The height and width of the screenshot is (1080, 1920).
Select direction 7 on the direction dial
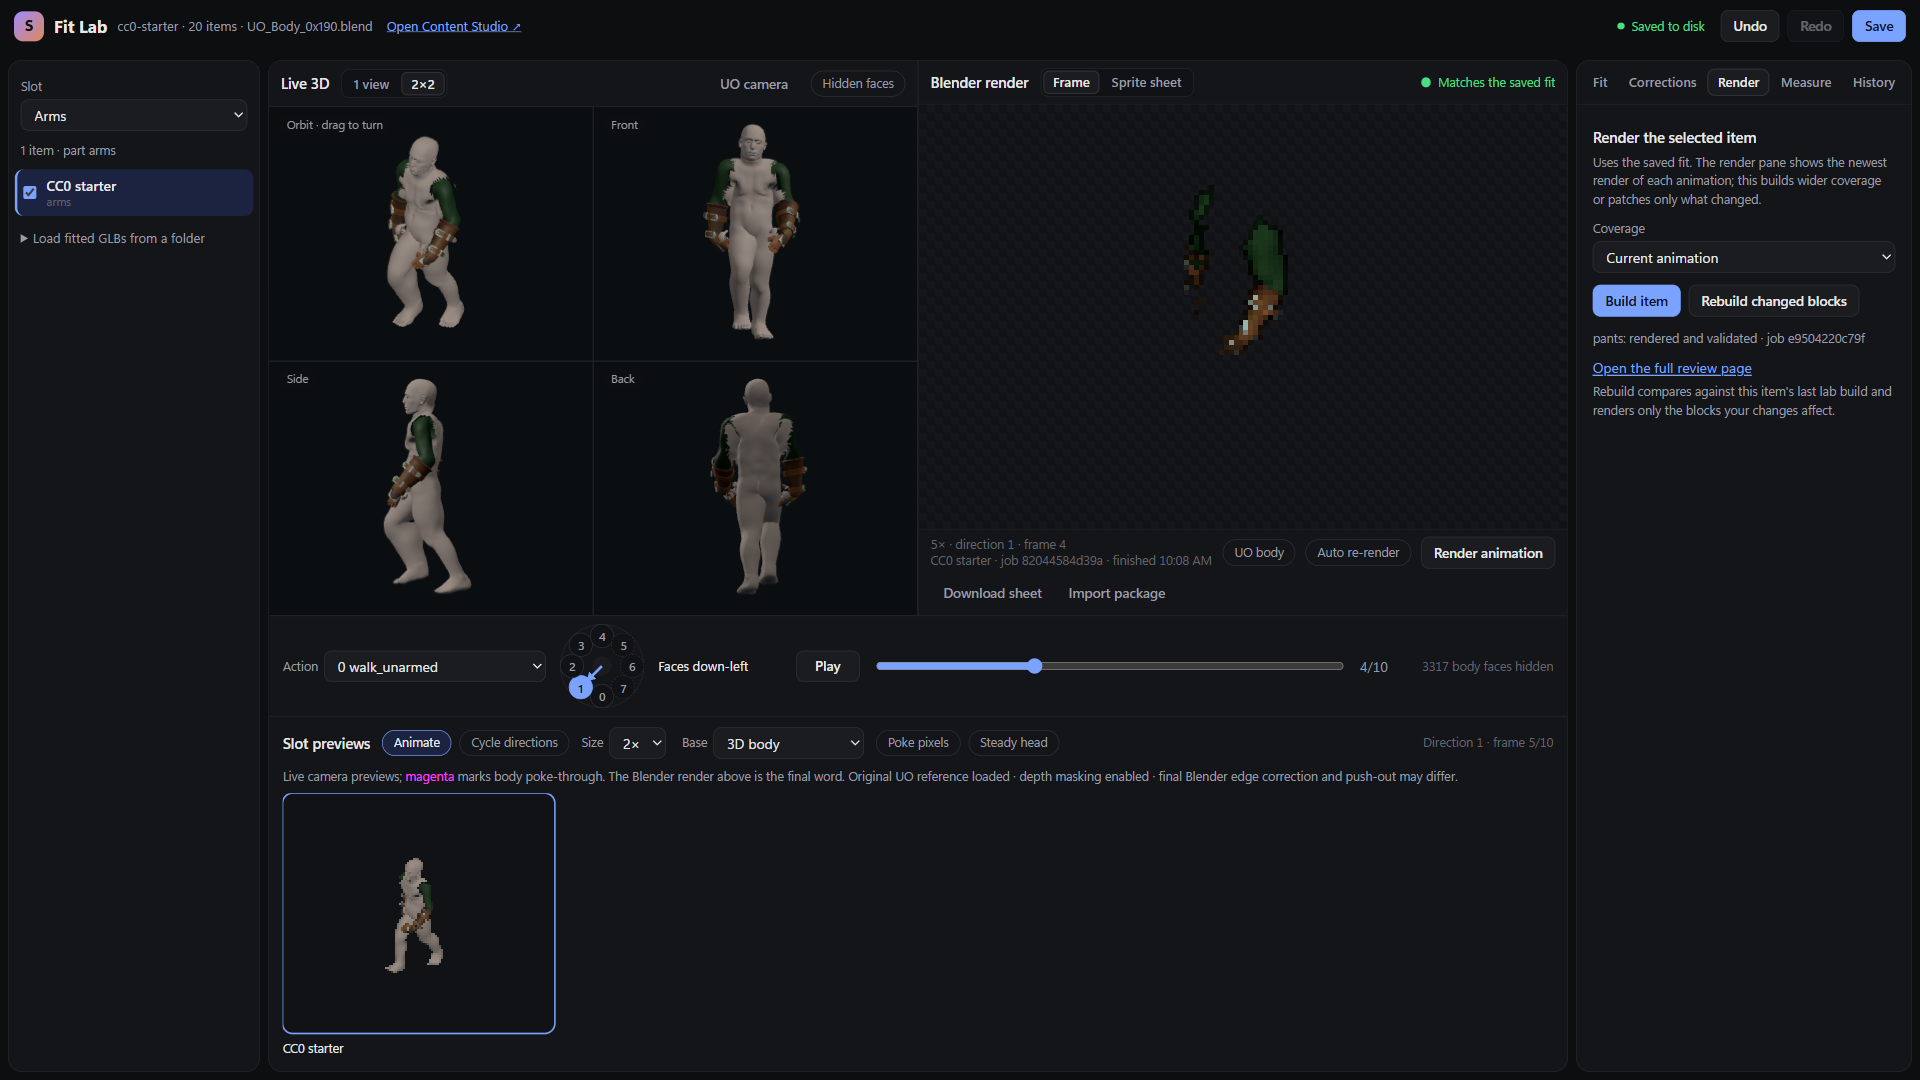[624, 689]
